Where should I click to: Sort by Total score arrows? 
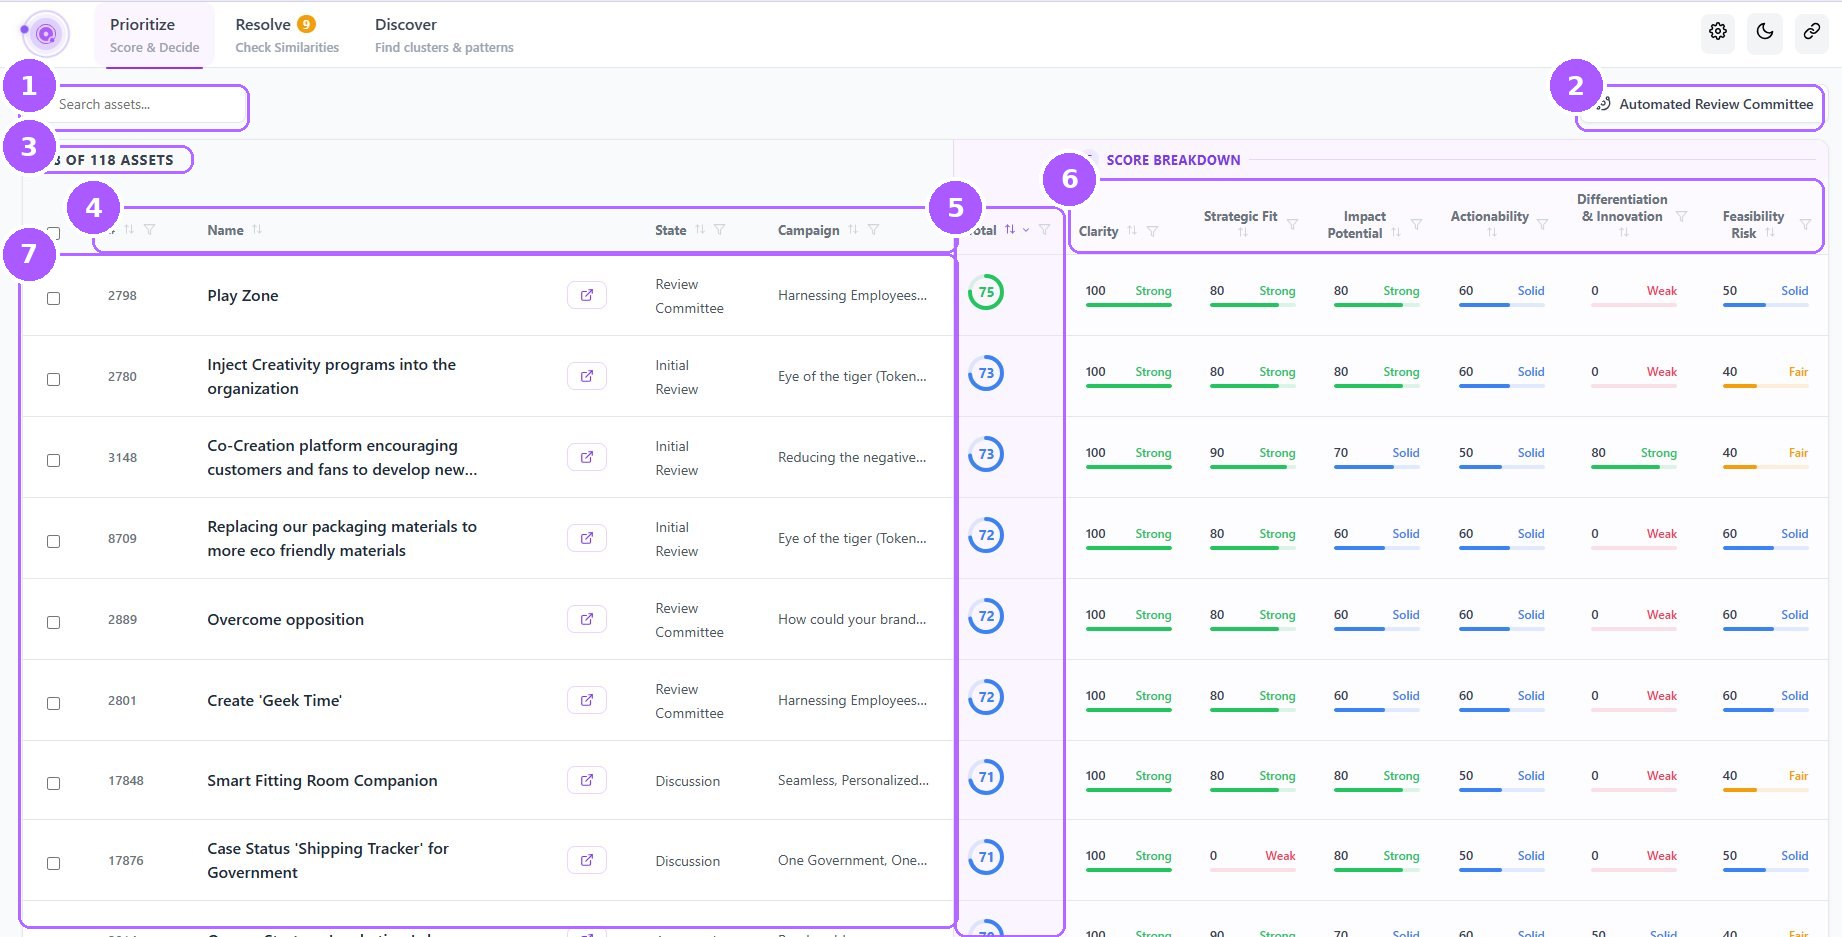[1010, 230]
